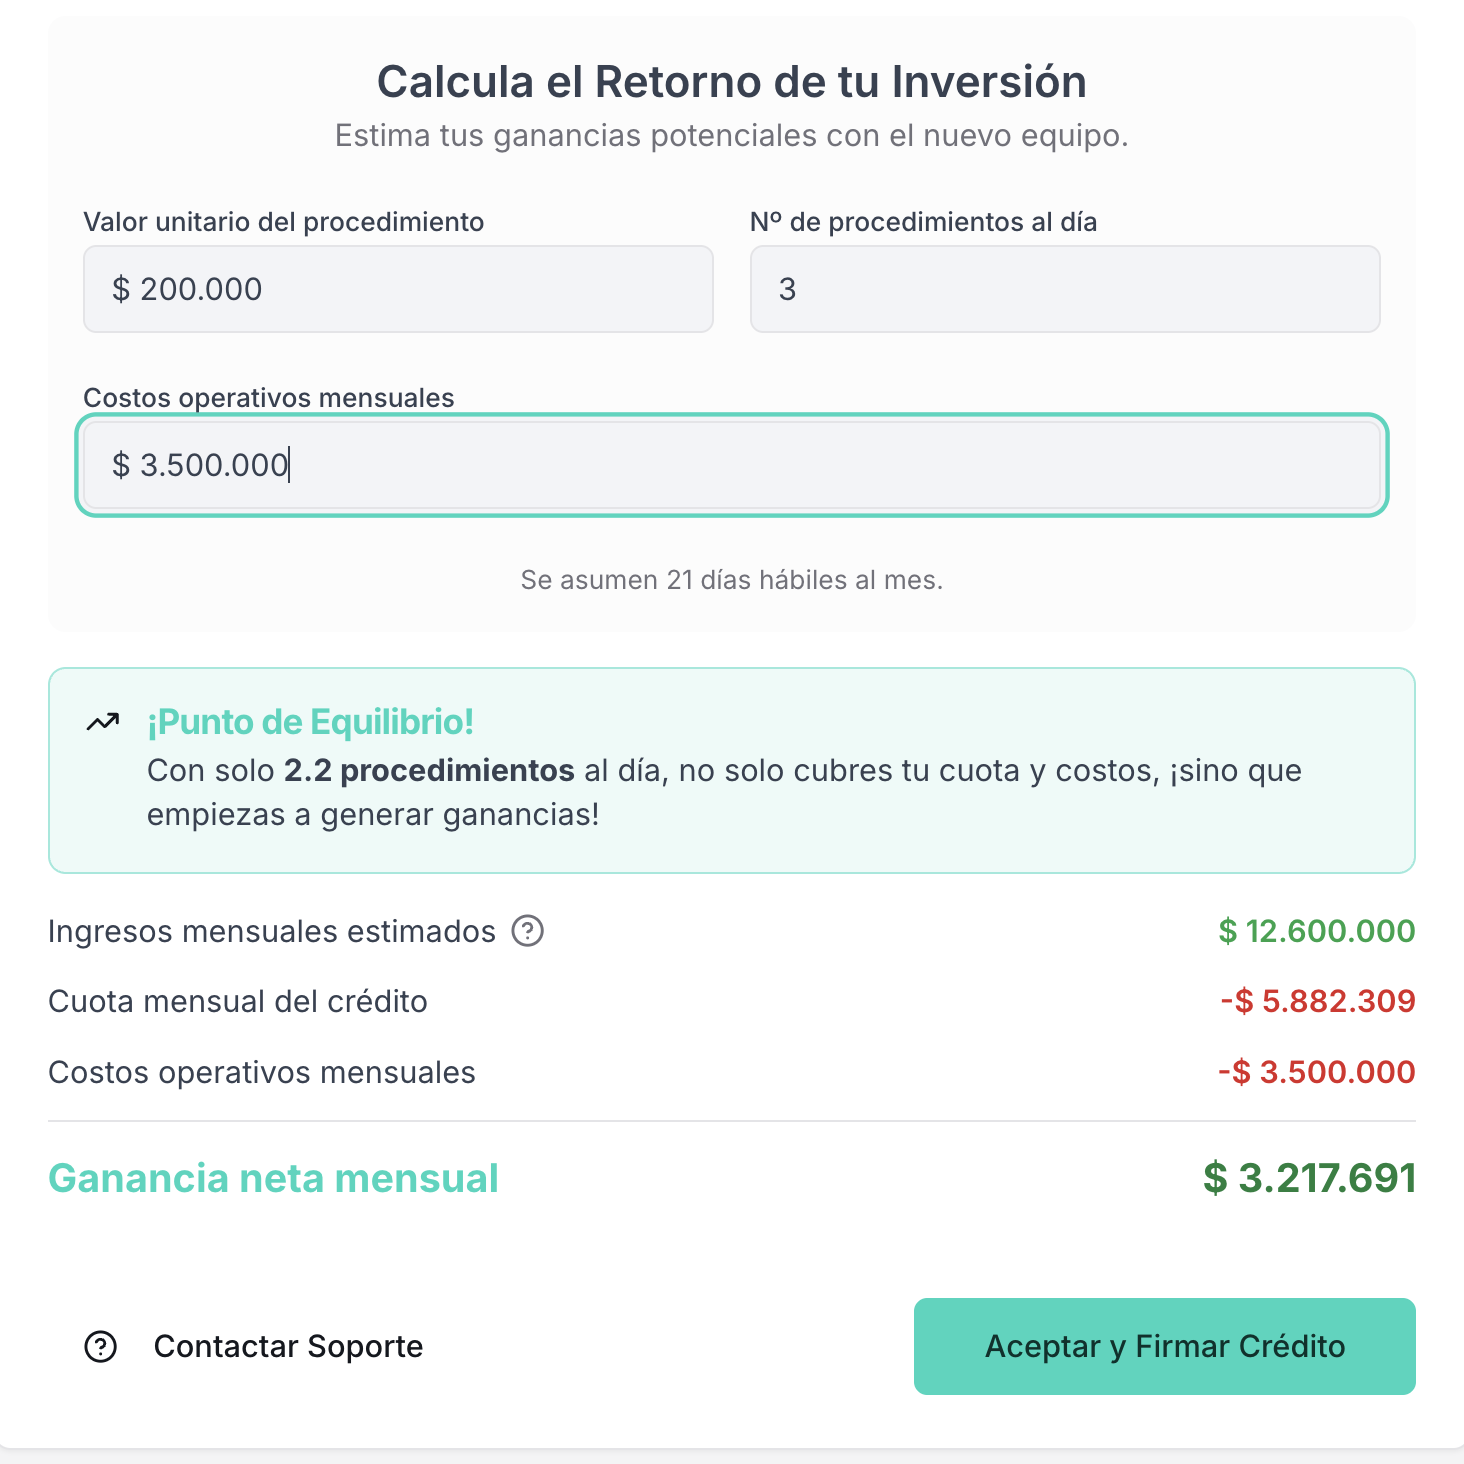Click the Nº de procedimientos al día input
Viewport: 1464px width, 1464px height.
1065,289
